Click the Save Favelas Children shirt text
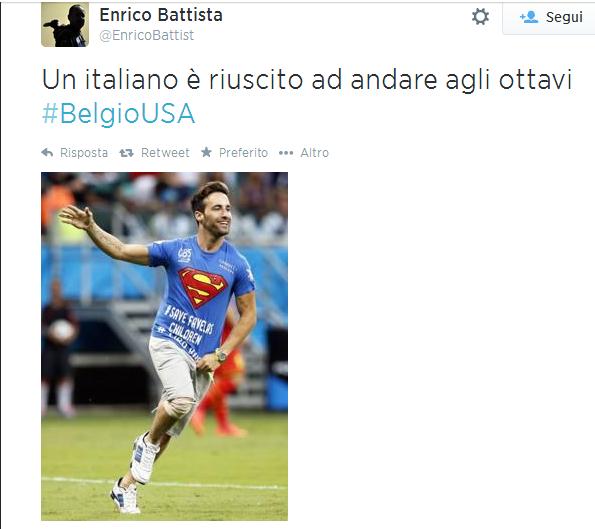The height and width of the screenshot is (529, 595). (189, 326)
